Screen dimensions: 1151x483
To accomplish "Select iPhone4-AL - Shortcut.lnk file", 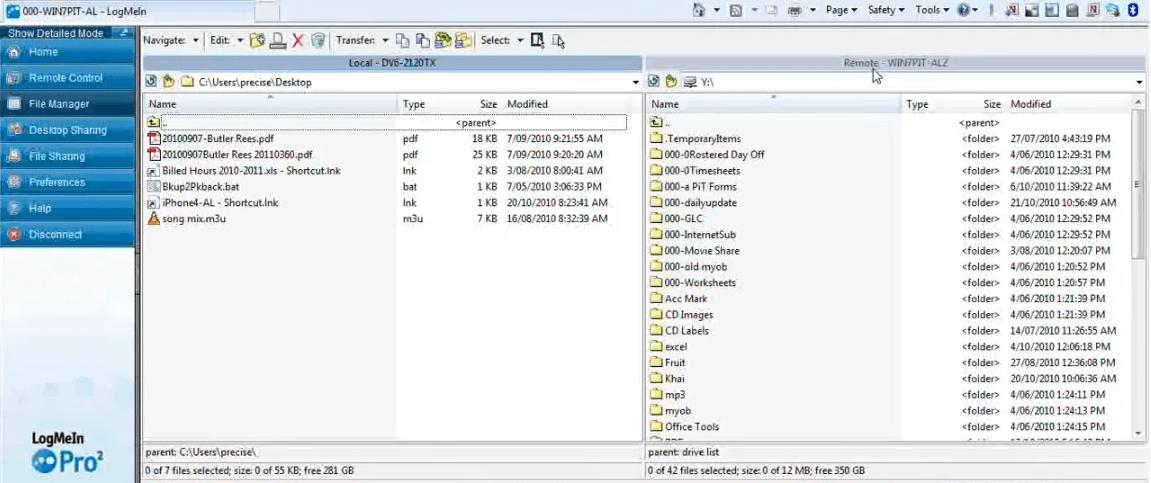I will click(x=220, y=203).
